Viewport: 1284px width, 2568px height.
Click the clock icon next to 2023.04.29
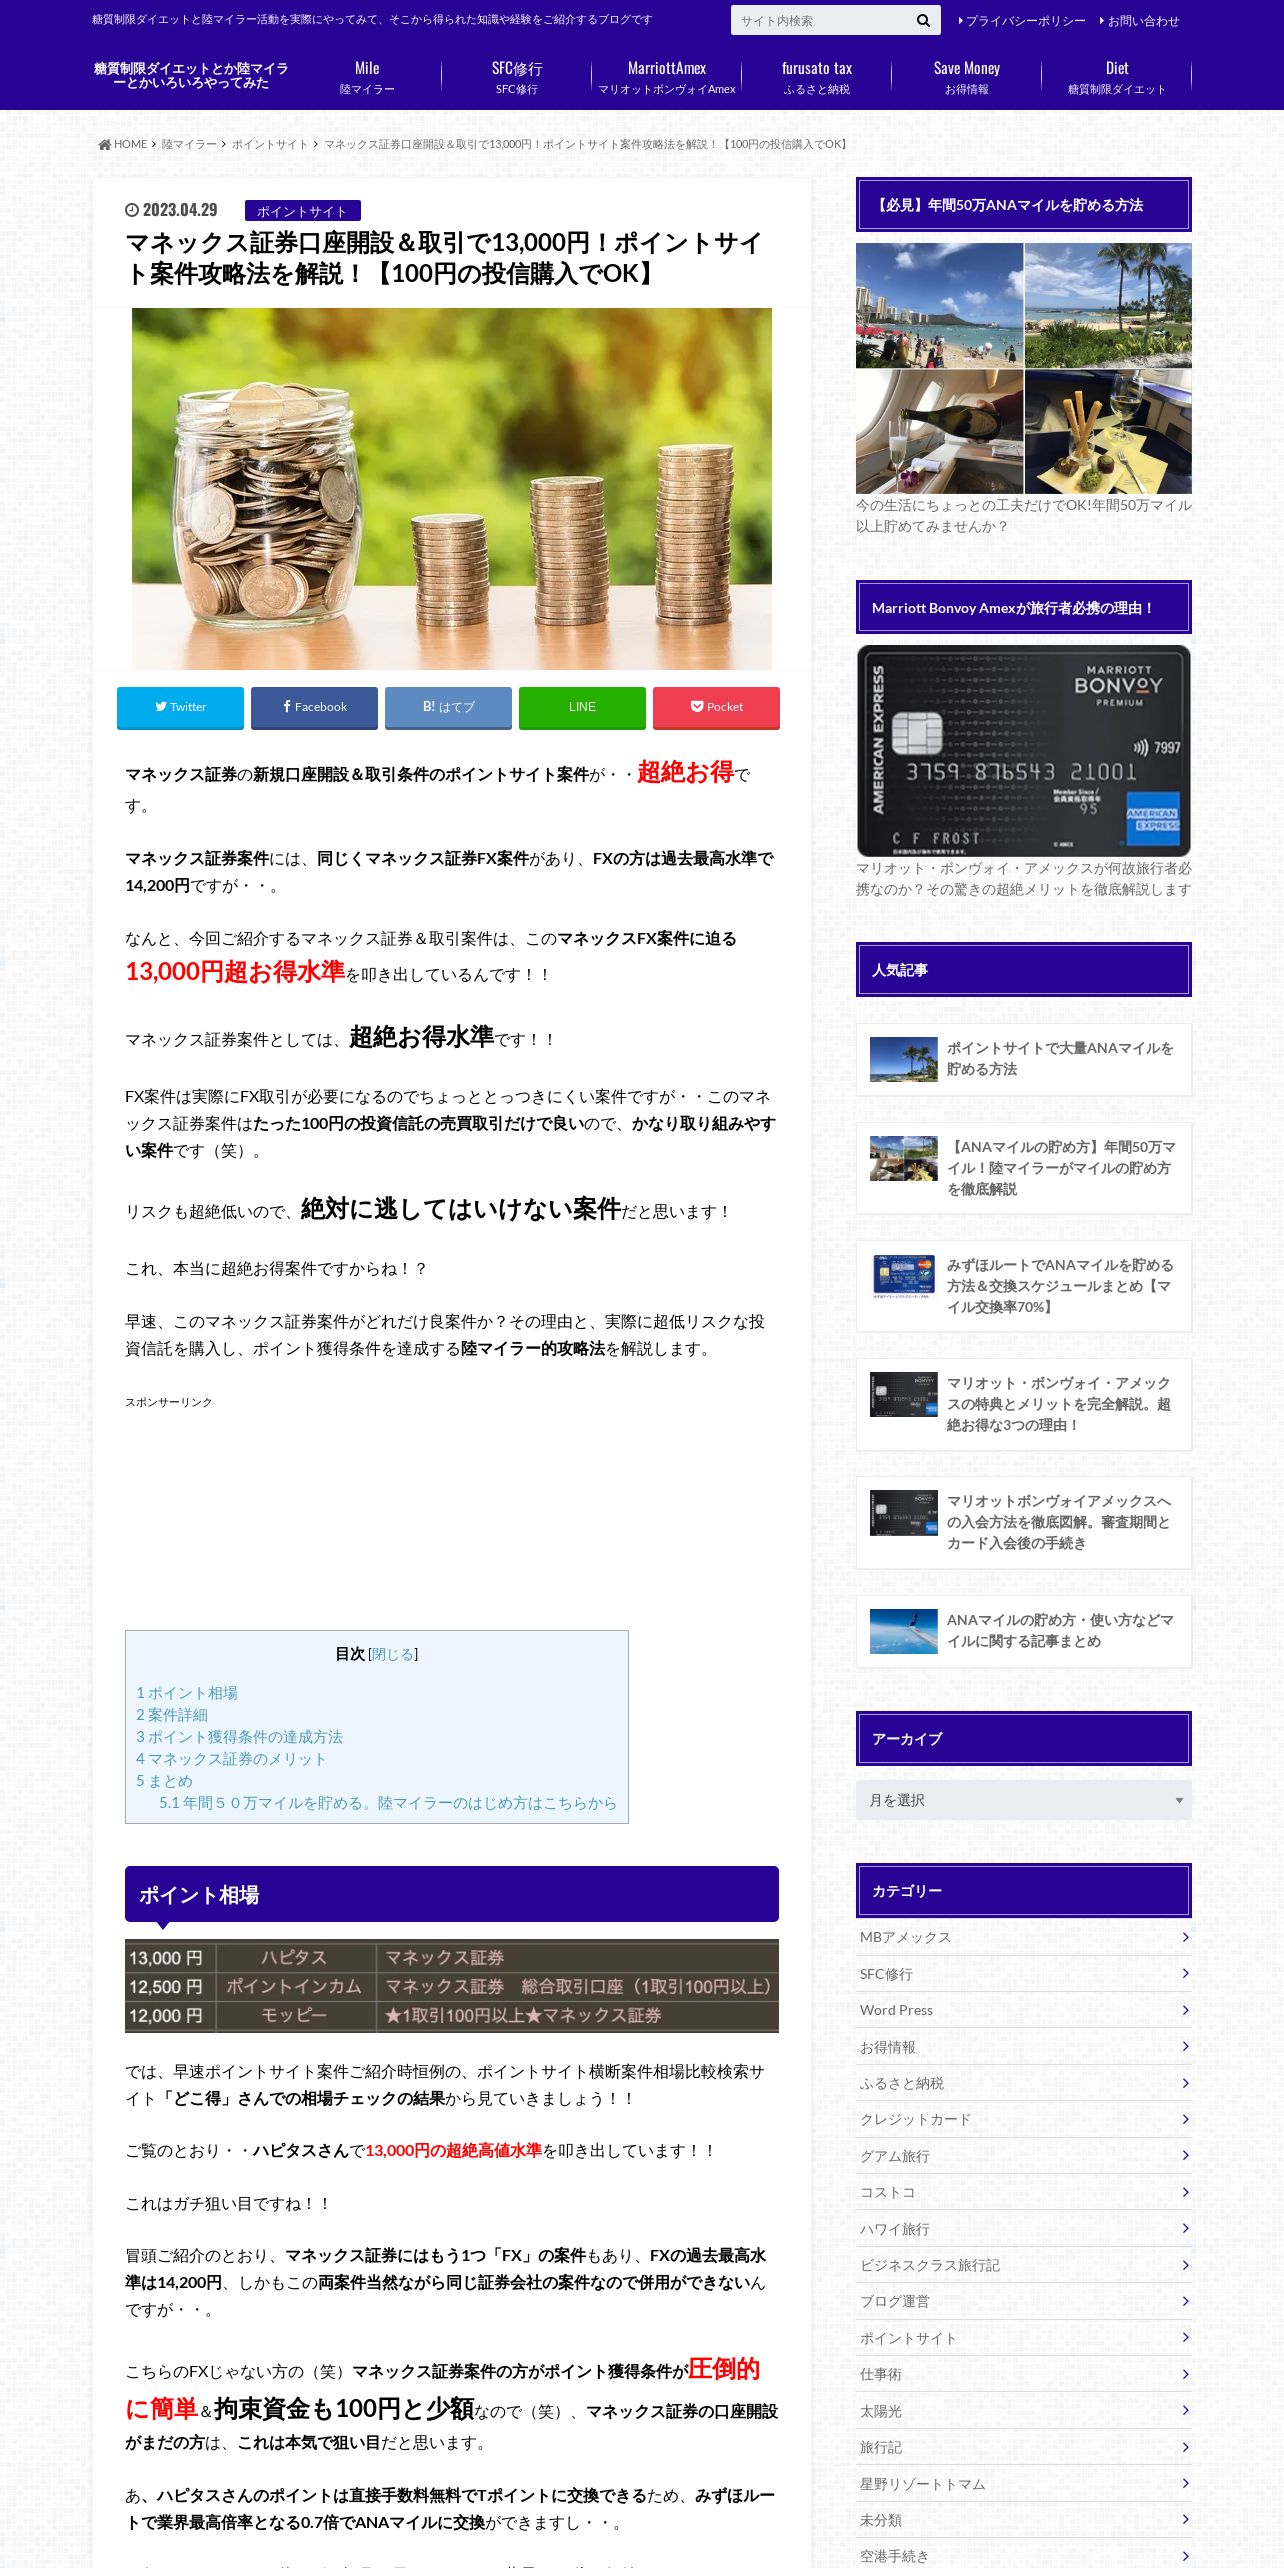coord(131,210)
